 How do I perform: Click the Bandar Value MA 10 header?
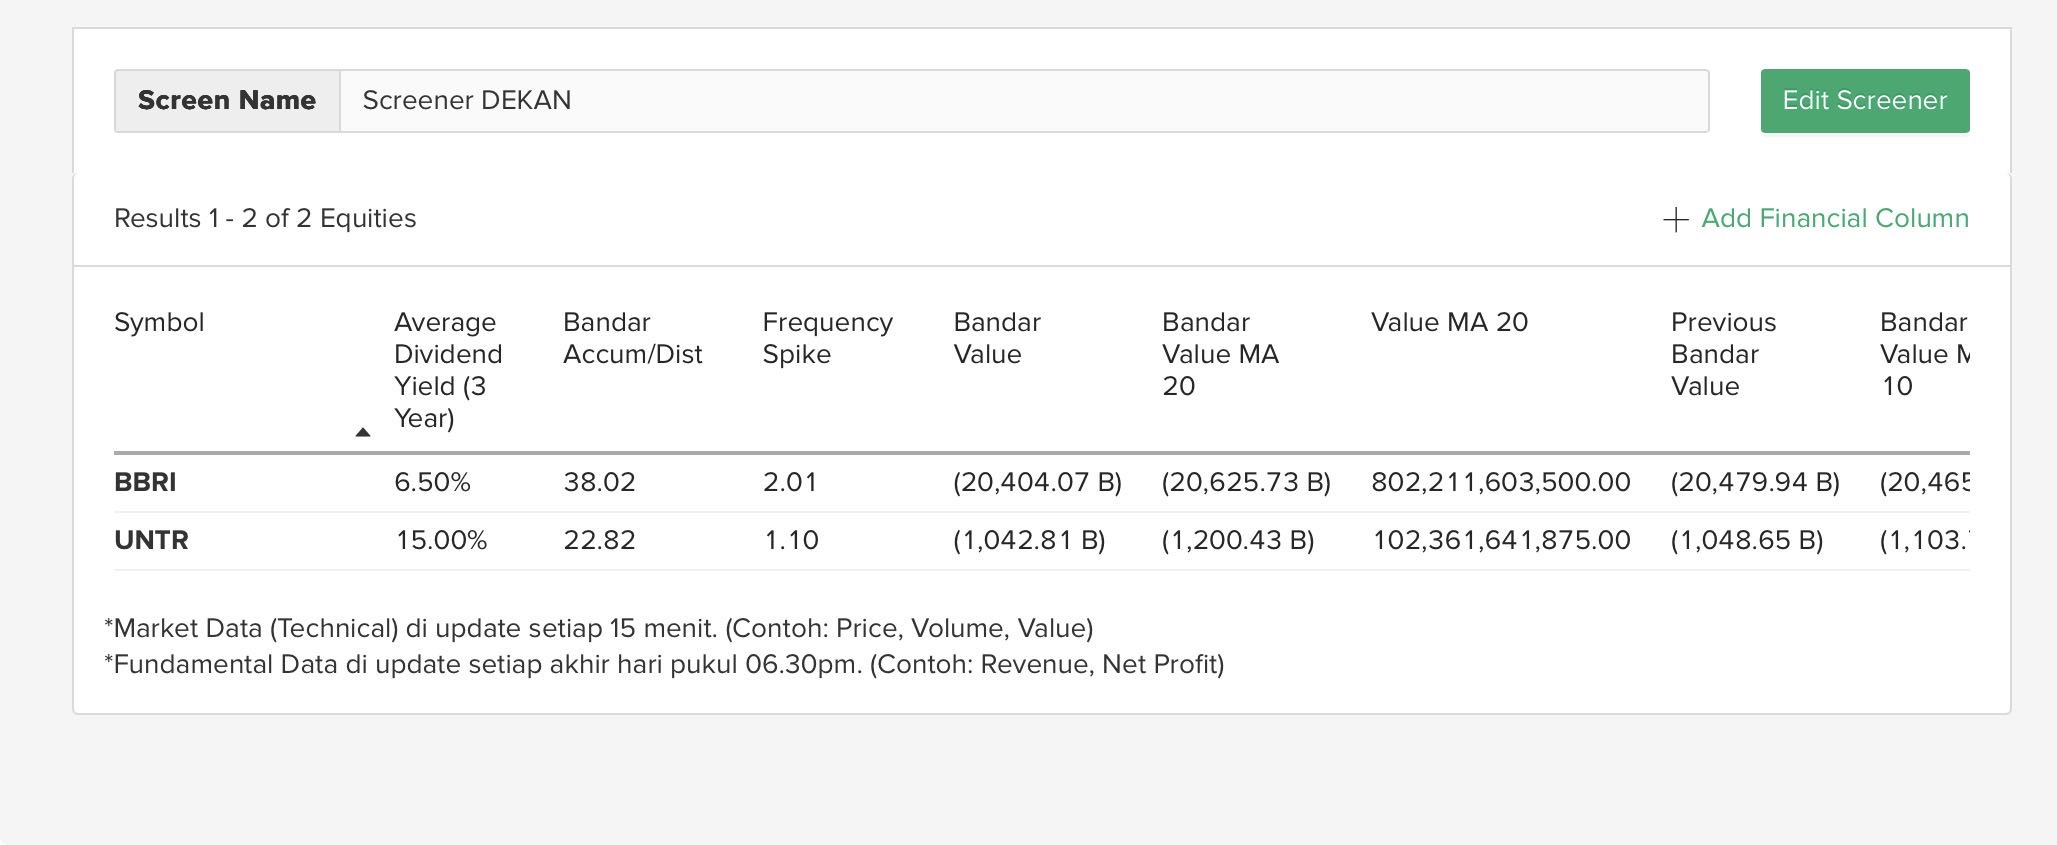click(1922, 354)
